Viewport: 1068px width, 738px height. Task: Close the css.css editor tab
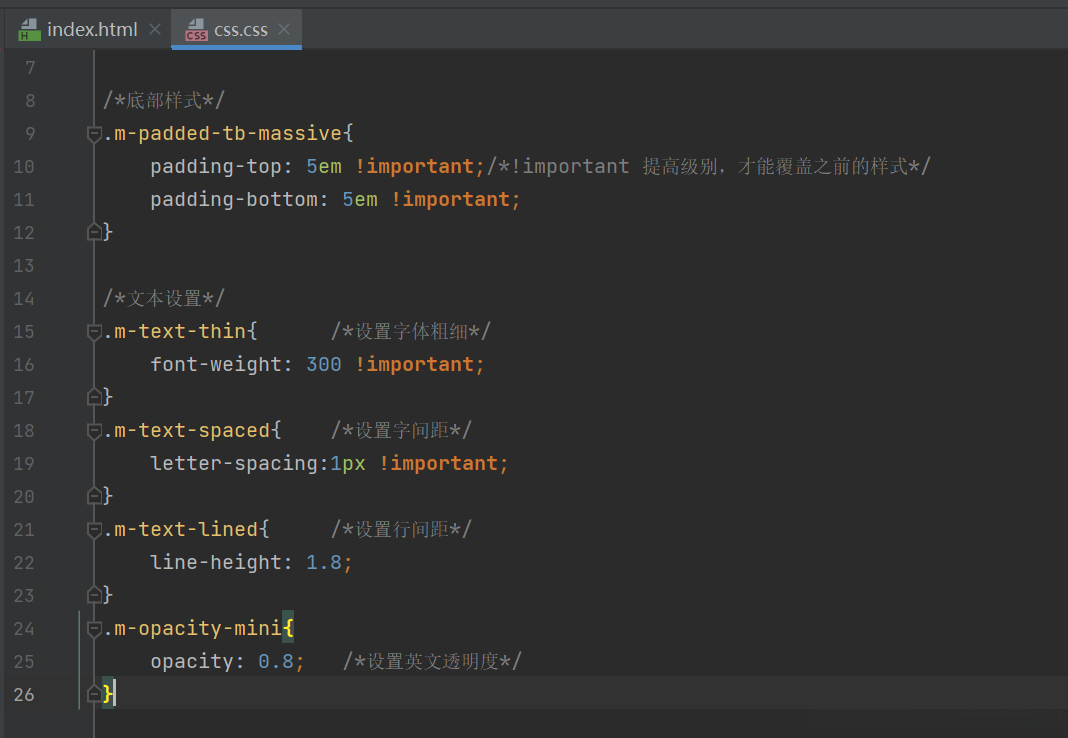click(284, 29)
